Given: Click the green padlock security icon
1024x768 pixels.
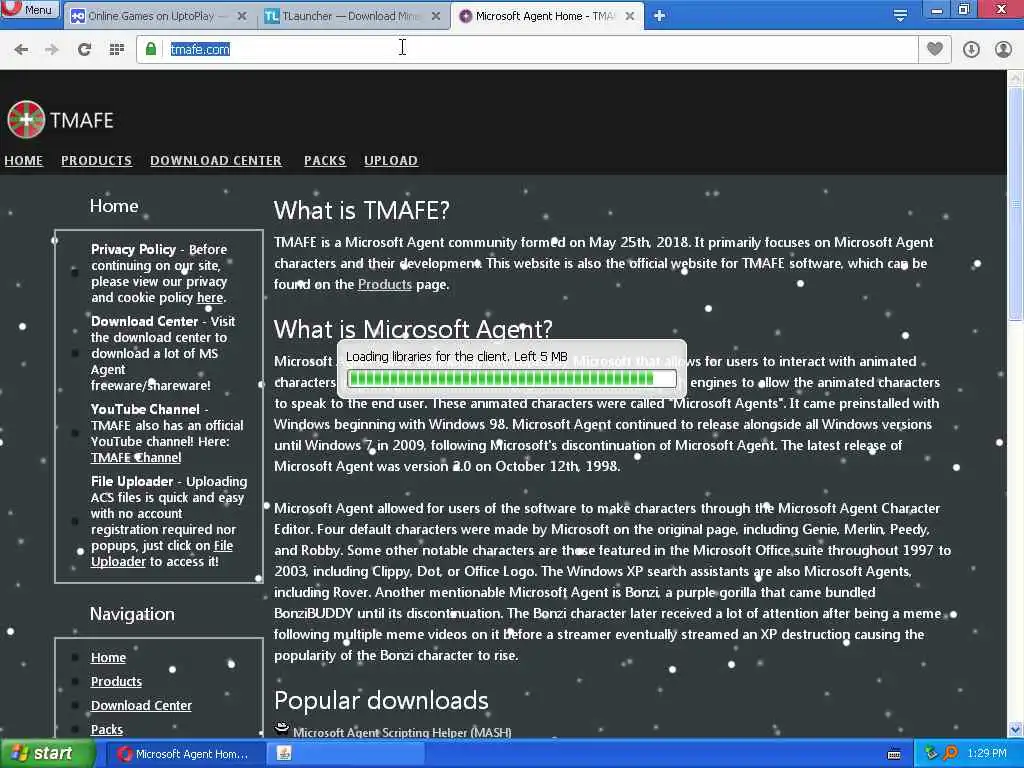Looking at the screenshot, I should [x=151, y=49].
